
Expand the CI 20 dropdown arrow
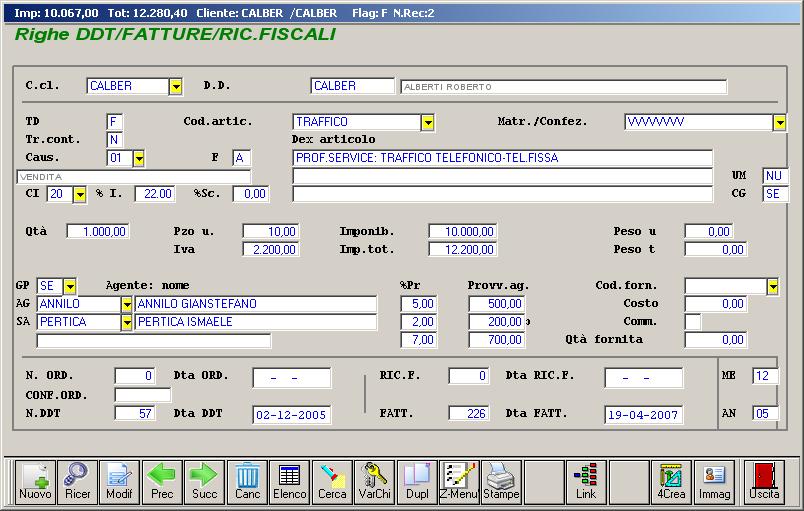[x=79, y=195]
